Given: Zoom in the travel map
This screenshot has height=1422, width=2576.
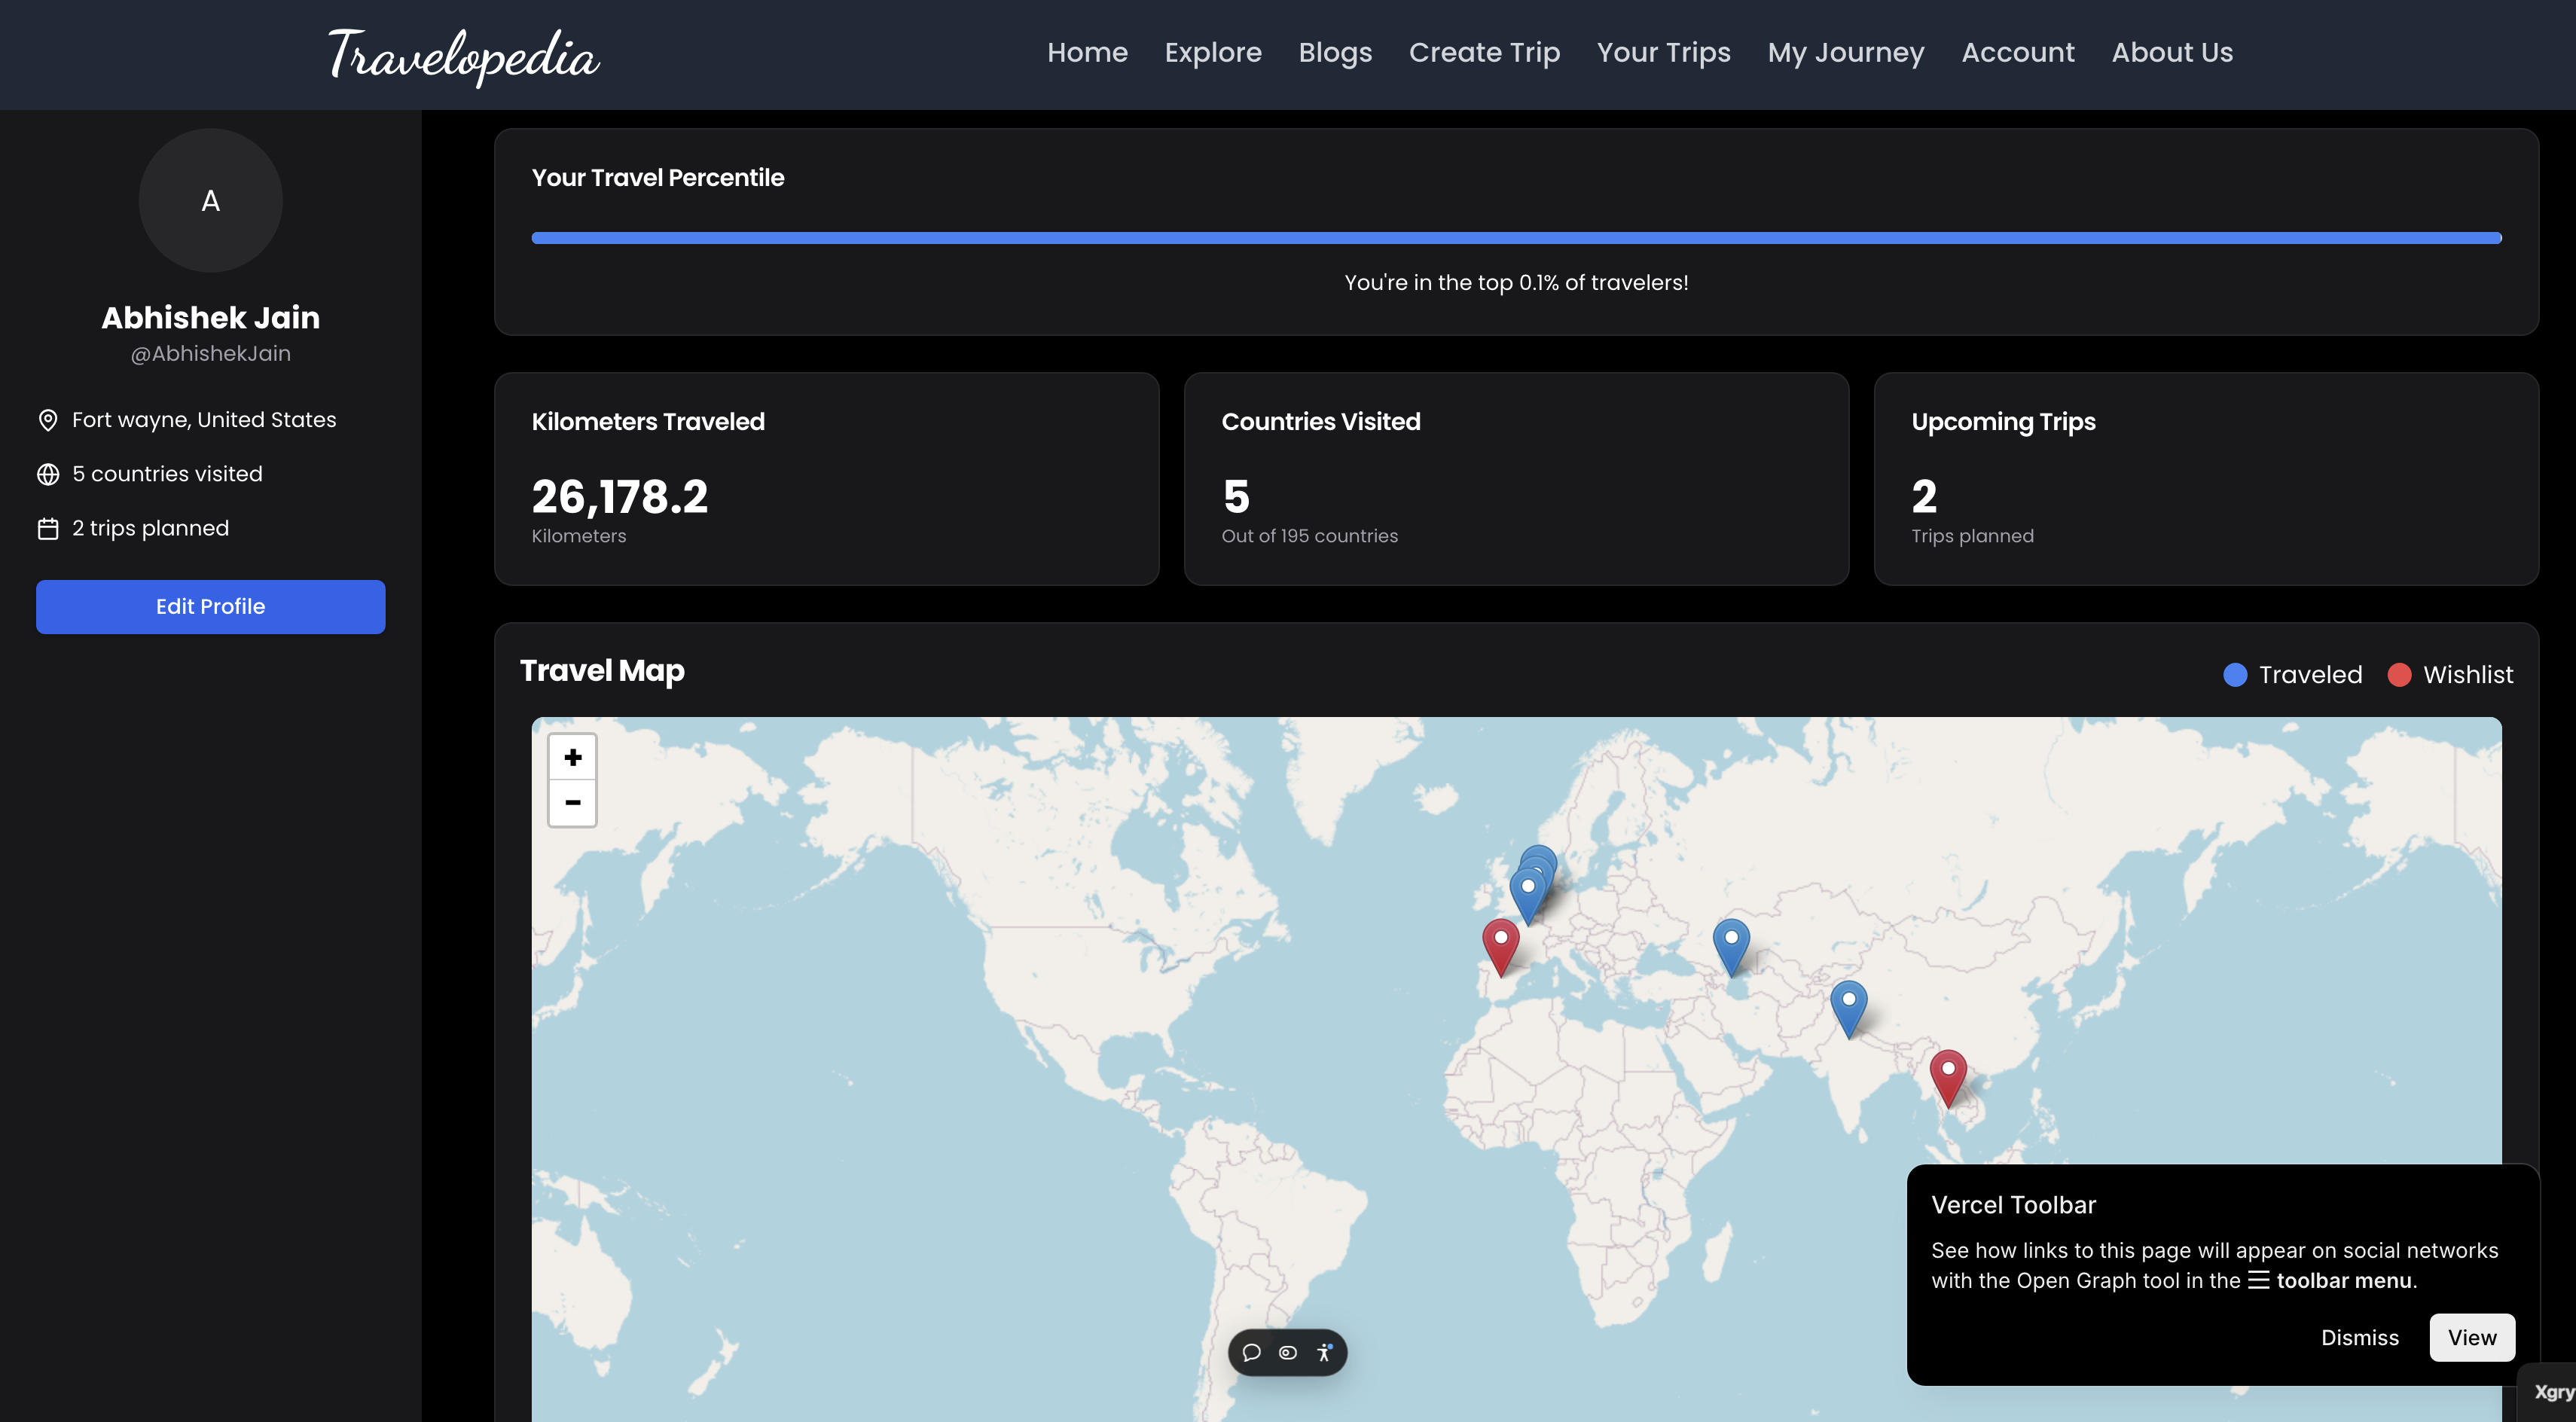Looking at the screenshot, I should click(572, 757).
